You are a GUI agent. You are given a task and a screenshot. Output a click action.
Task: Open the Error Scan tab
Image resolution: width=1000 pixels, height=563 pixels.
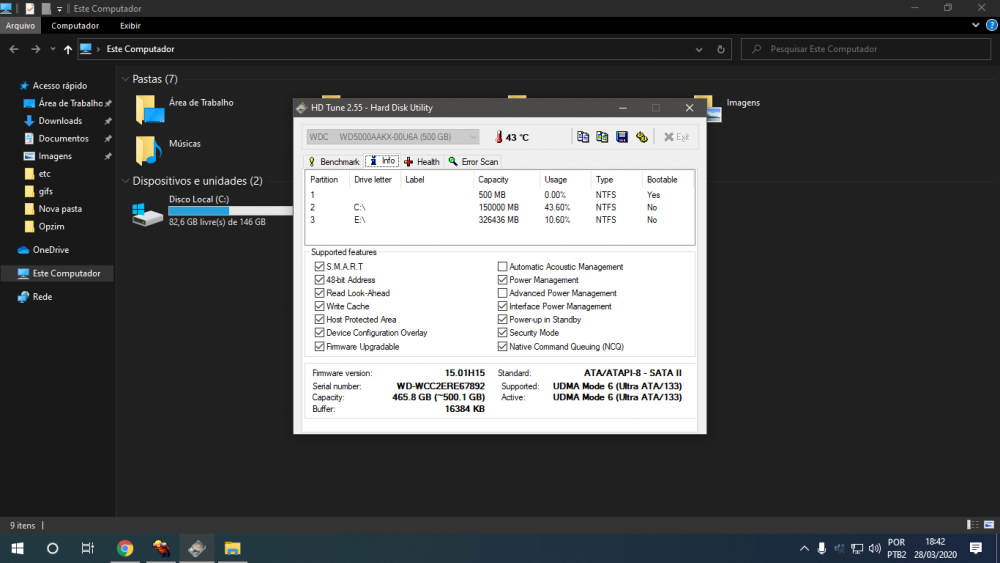click(x=473, y=161)
